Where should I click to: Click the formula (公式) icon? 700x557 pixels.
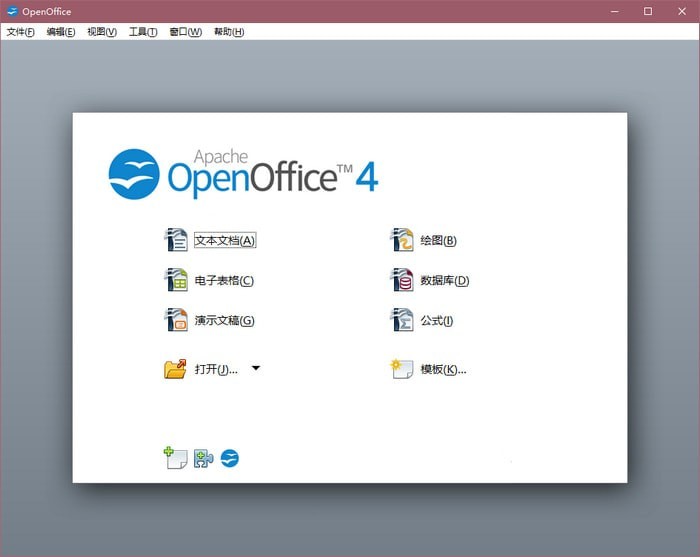402,320
